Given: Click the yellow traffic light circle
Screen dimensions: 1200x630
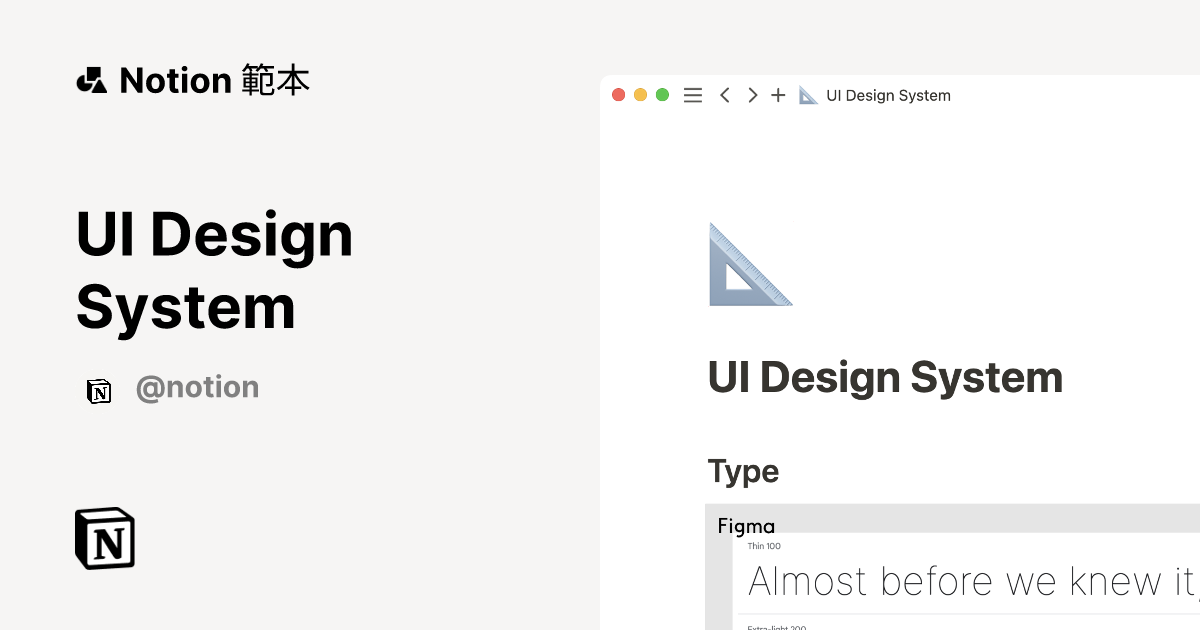Looking at the screenshot, I should click(x=640, y=94).
